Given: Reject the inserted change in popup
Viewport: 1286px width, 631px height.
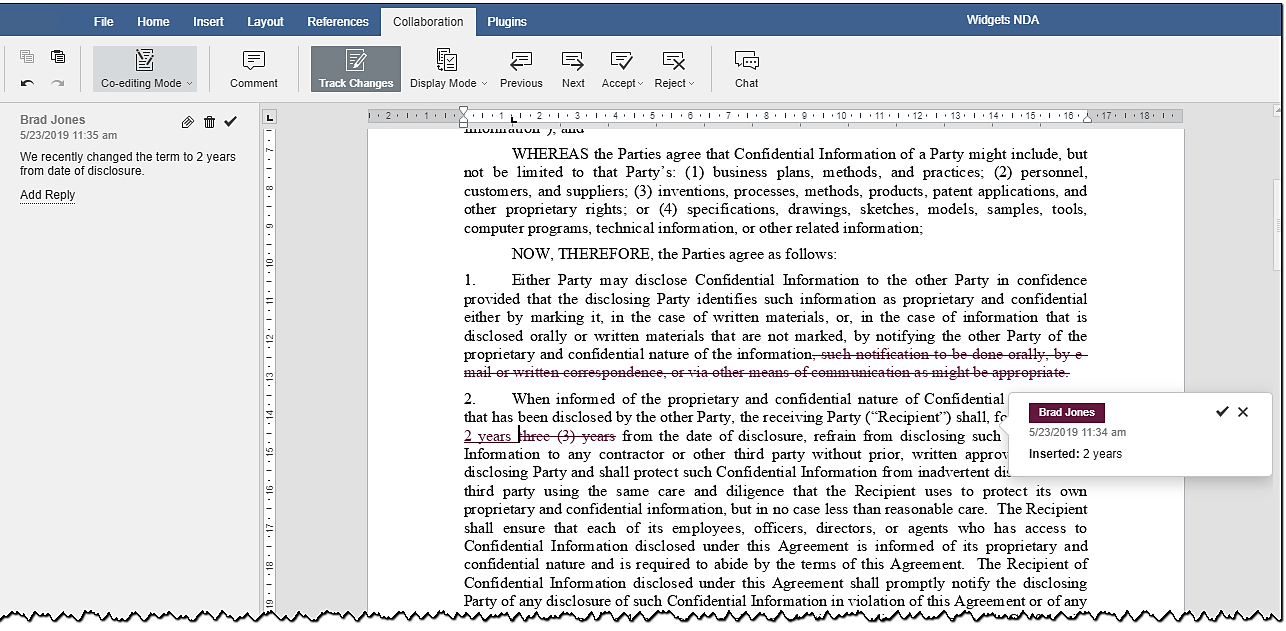Looking at the screenshot, I should tap(1243, 412).
